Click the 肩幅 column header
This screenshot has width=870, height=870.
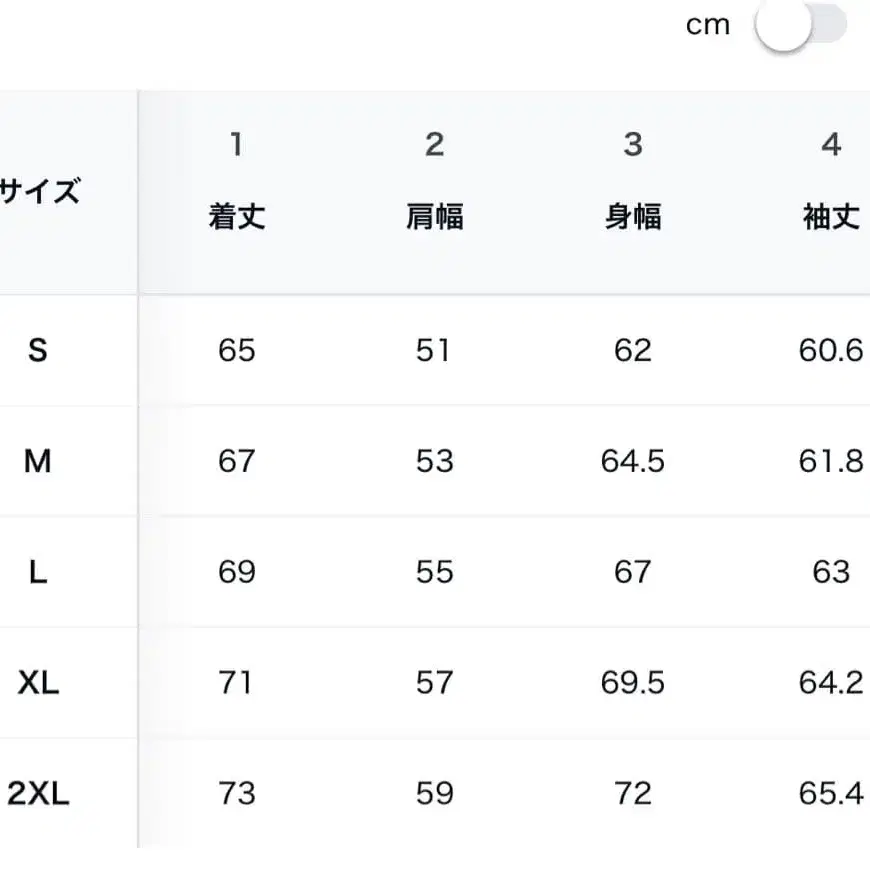tap(434, 216)
